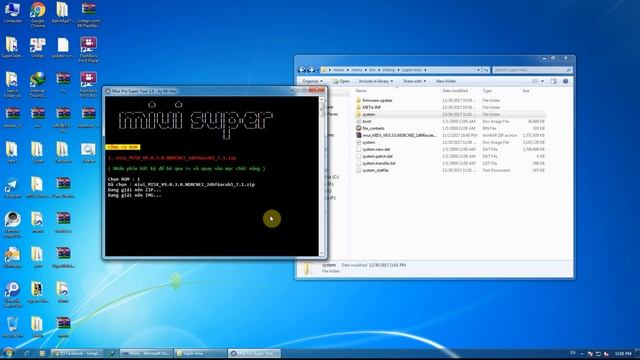Open the Organize dropdown menu
The height and width of the screenshot is (360, 640).
pos(313,81)
